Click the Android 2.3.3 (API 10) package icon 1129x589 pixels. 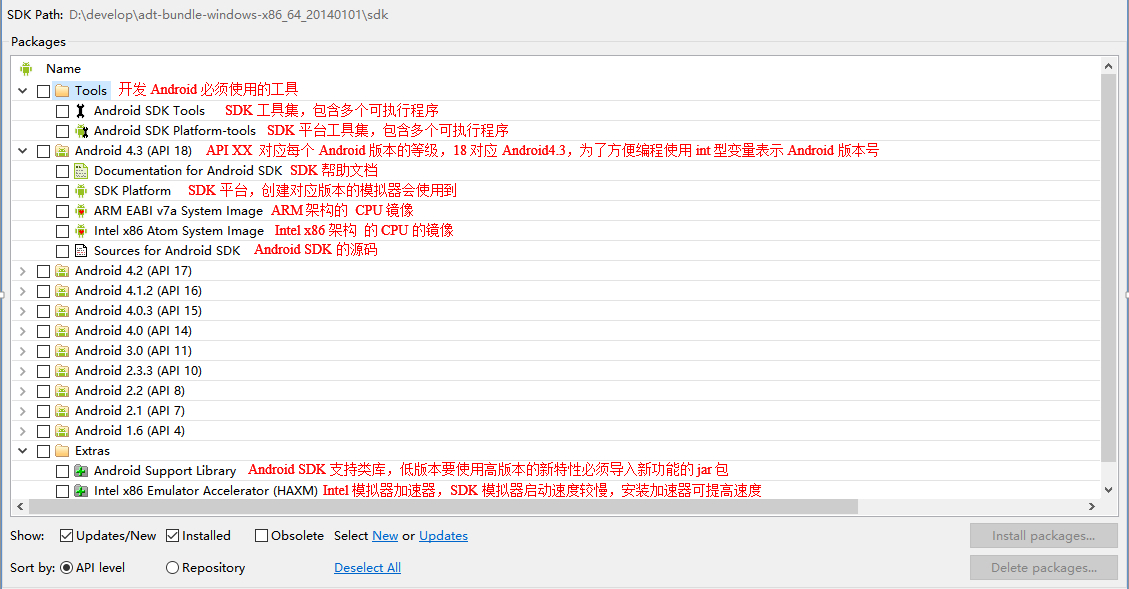[62, 371]
